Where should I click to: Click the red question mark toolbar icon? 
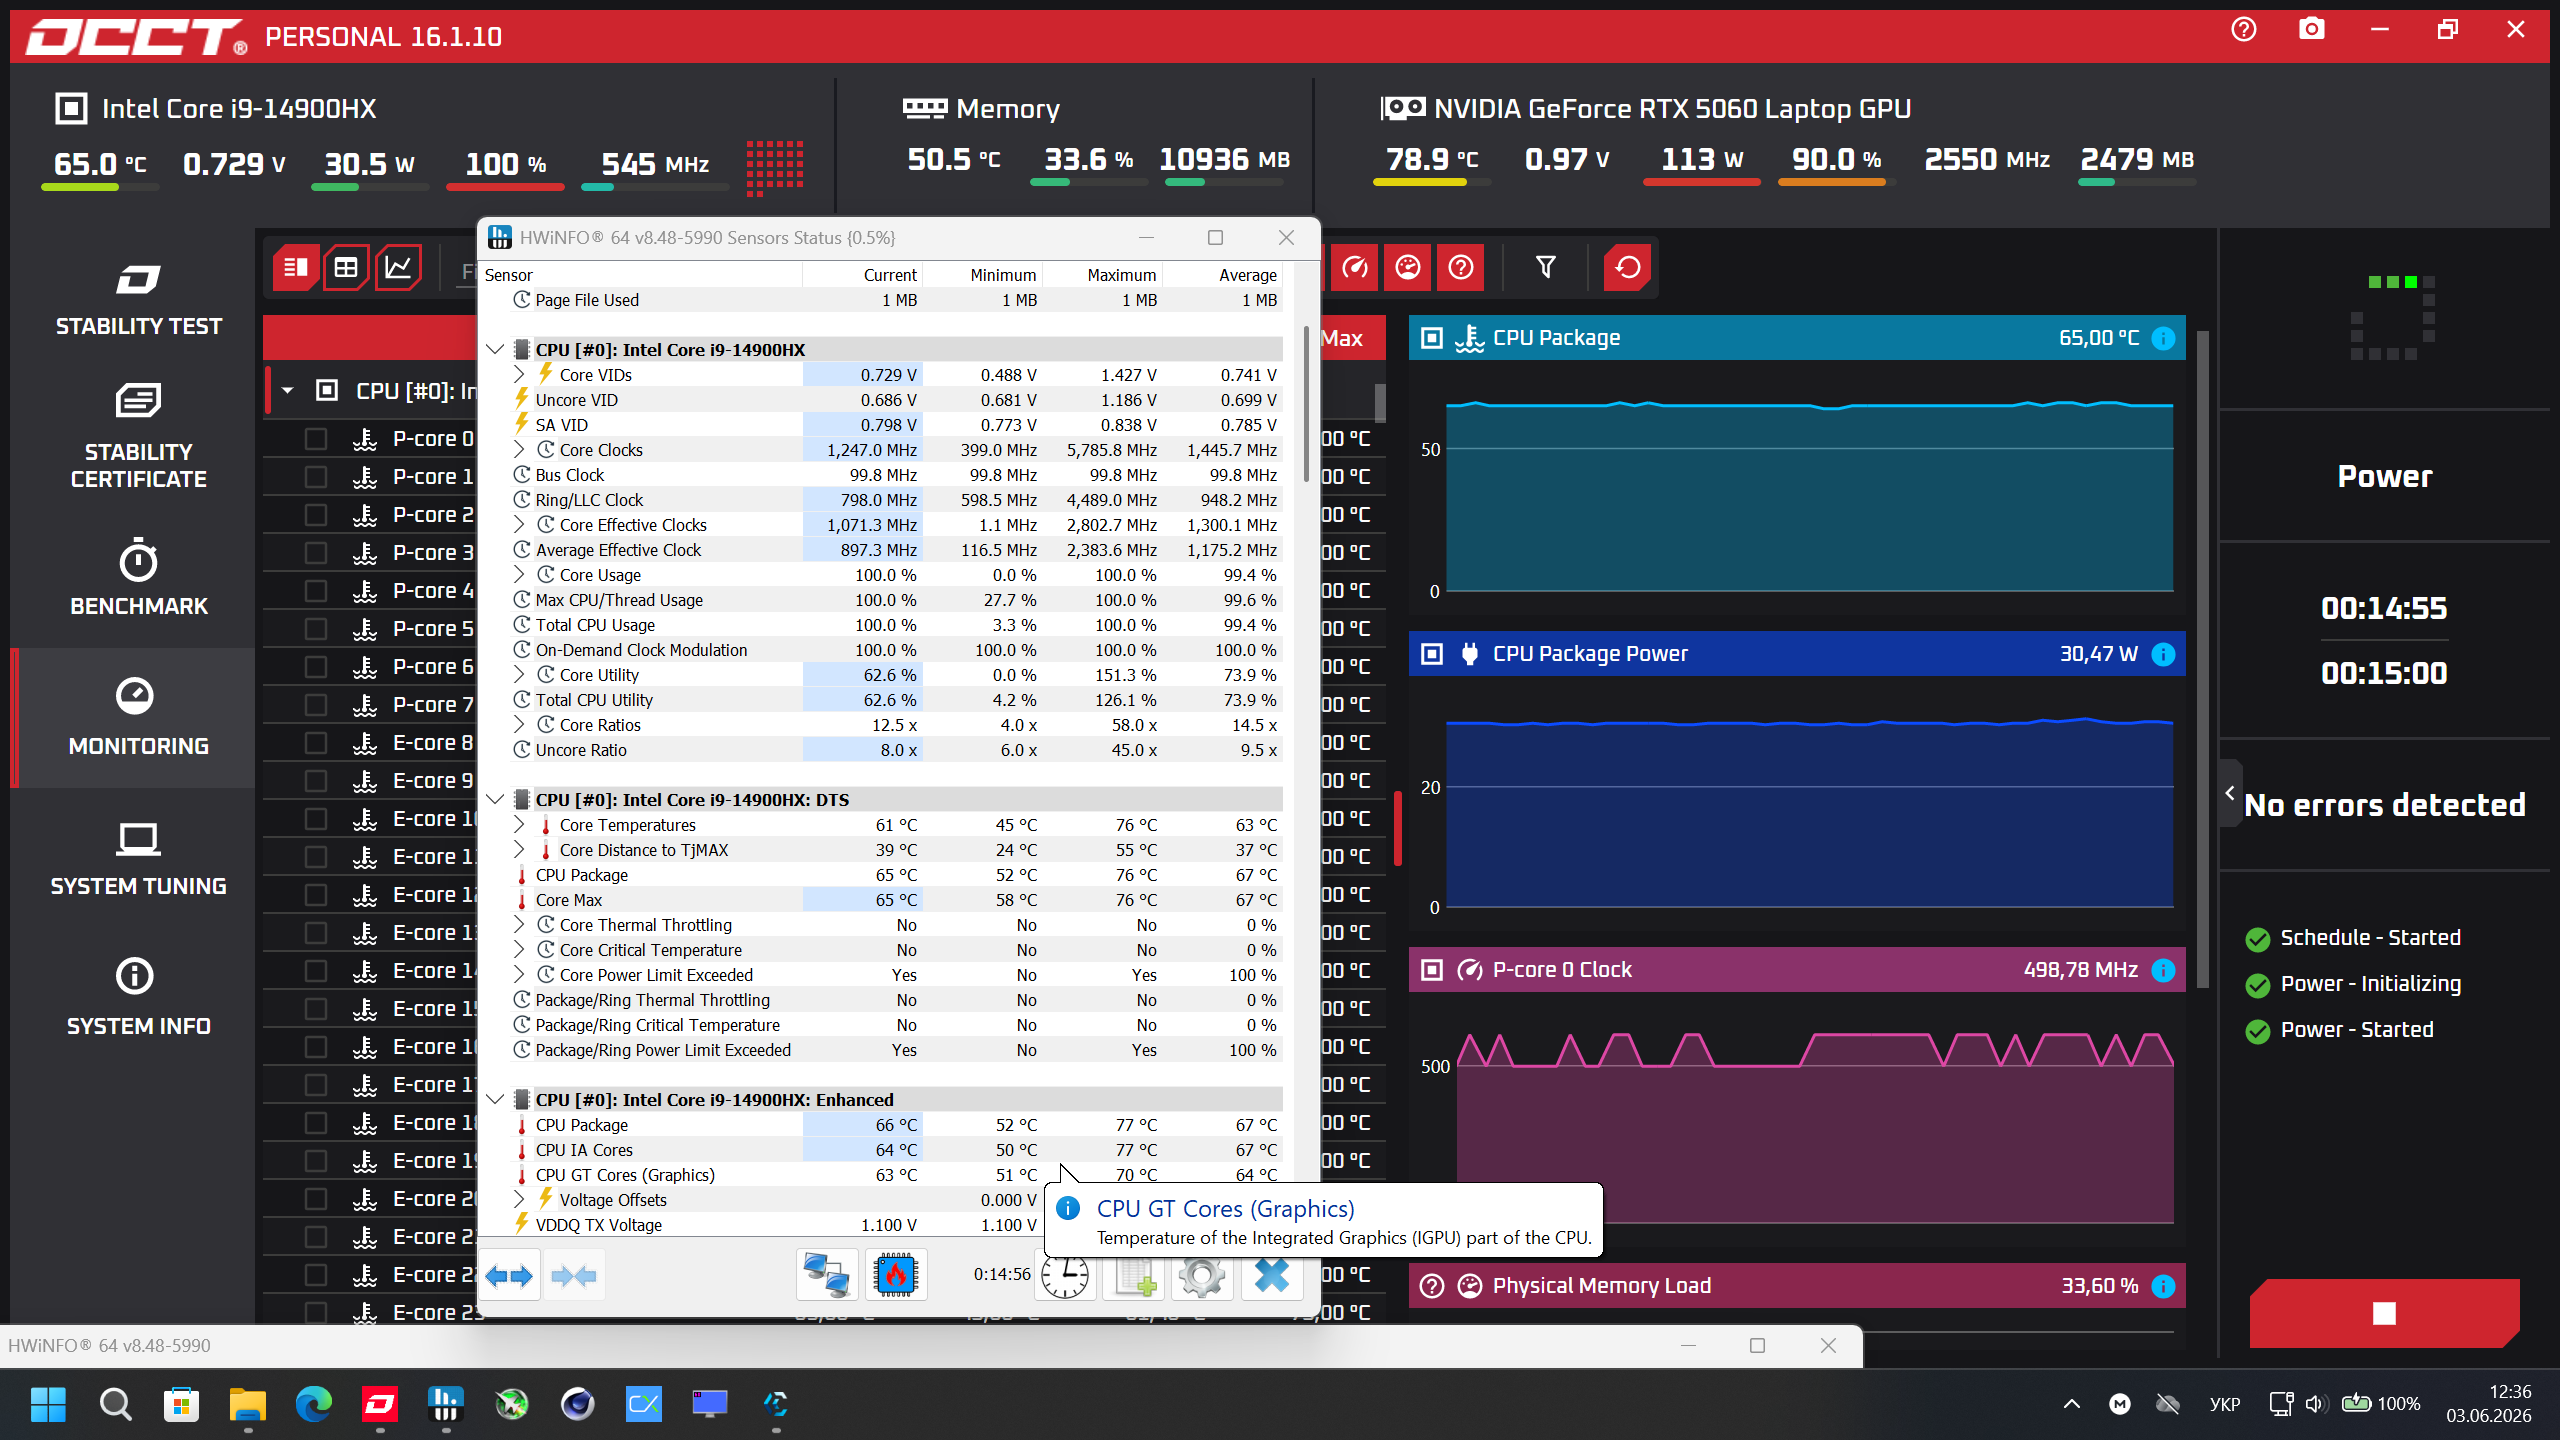[x=1461, y=267]
